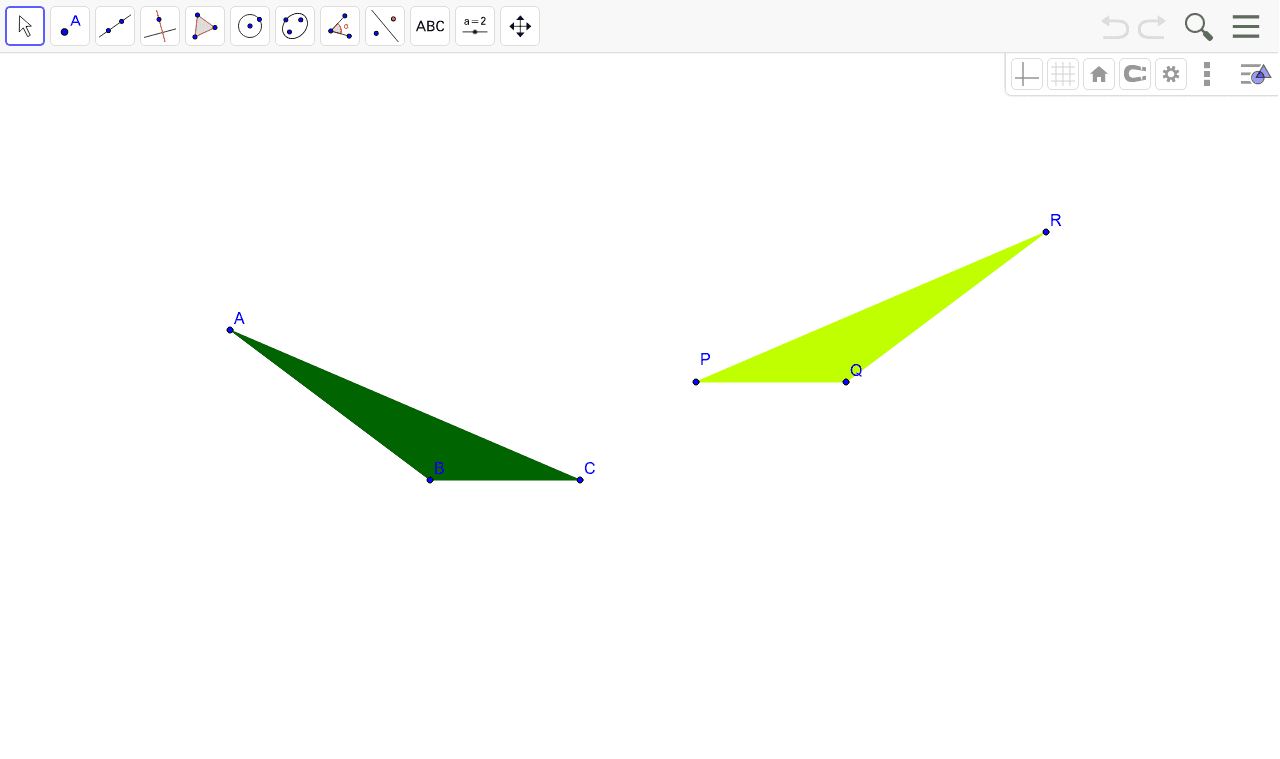The image size is (1280, 759).
Task: Select point R of yellow-green triangle
Action: 1046,232
